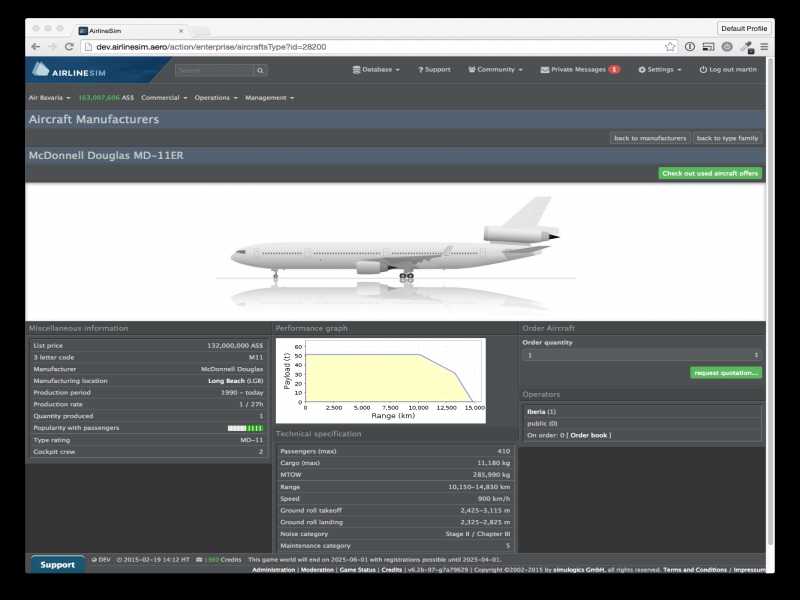800x600 pixels.
Task: Open the Support page link
Action: pos(434,69)
